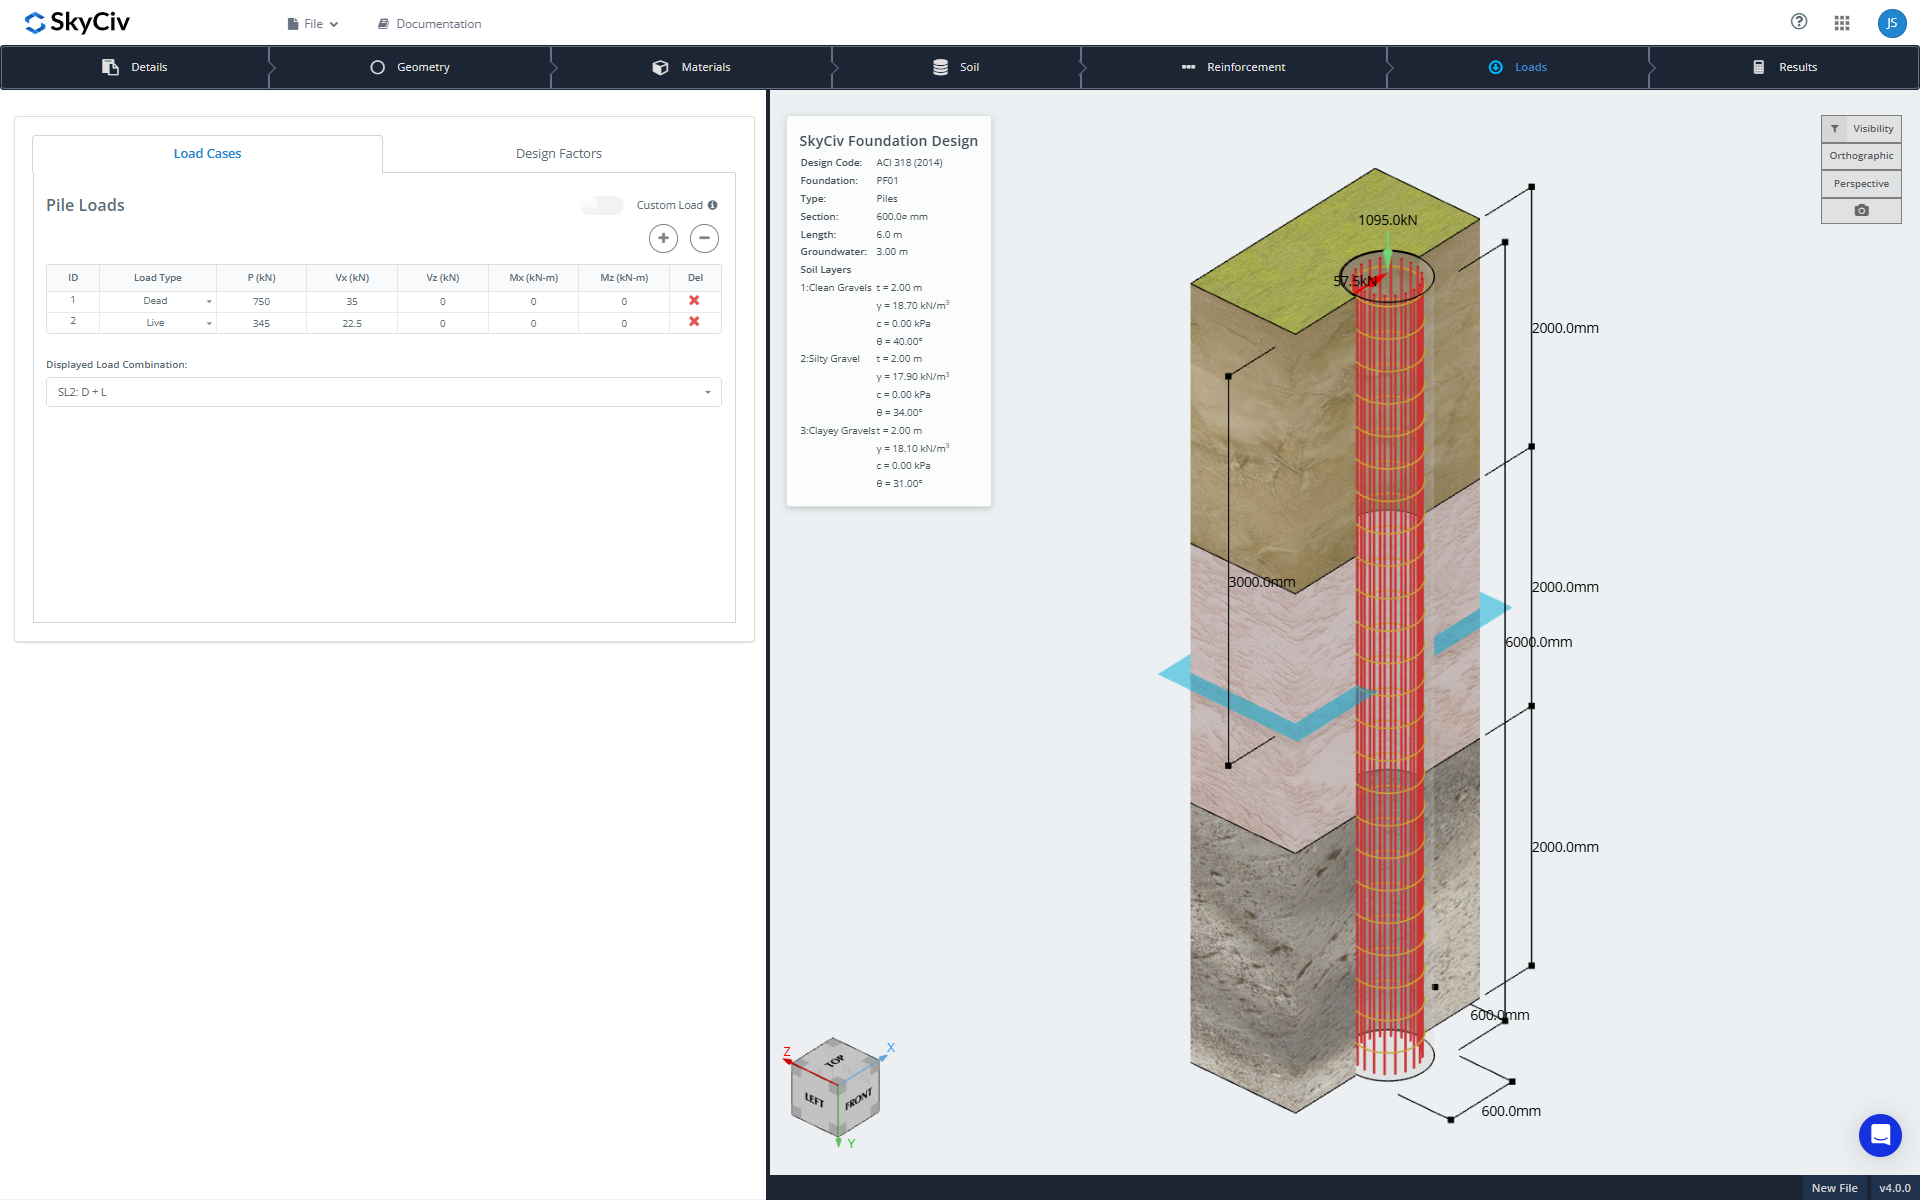
Task: Delete the Dead load row with red X
Action: pos(694,301)
